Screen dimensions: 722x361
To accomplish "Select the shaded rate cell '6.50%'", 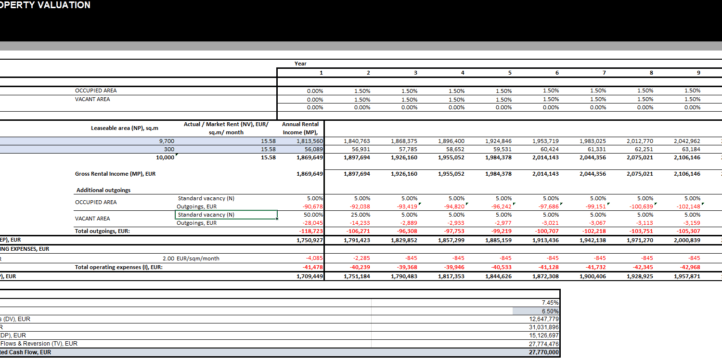I will 536,311.
